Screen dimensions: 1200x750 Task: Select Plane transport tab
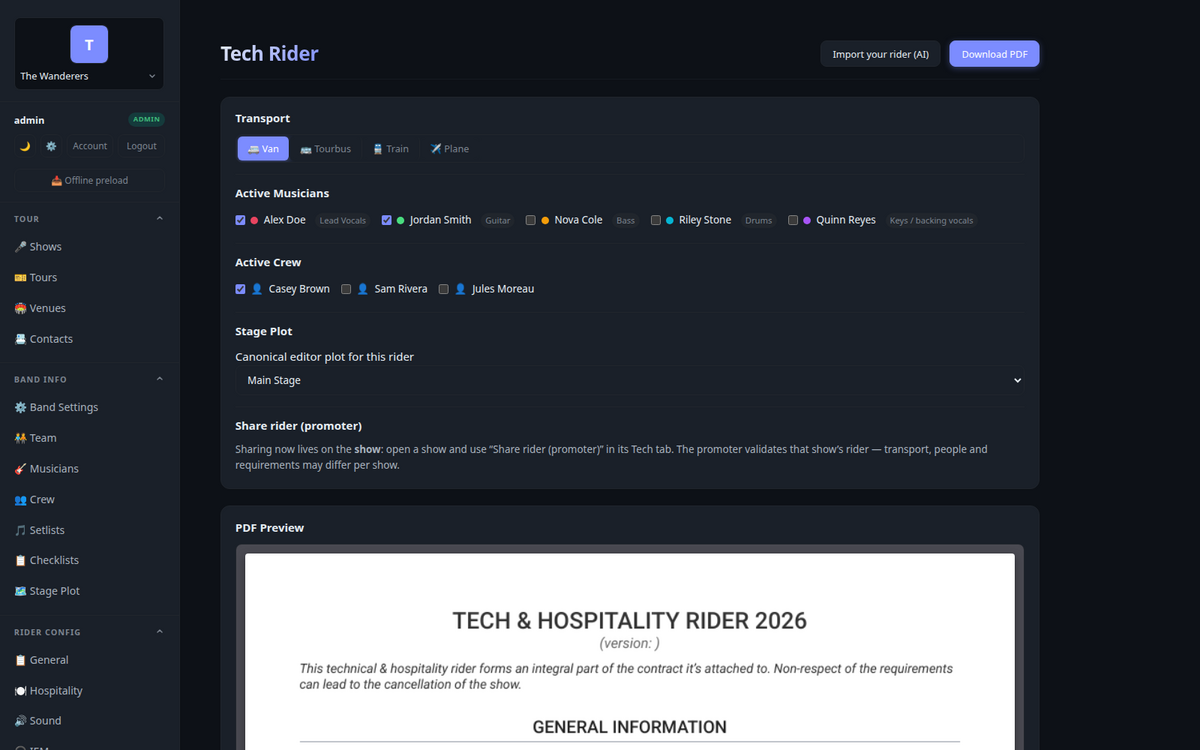click(450, 149)
